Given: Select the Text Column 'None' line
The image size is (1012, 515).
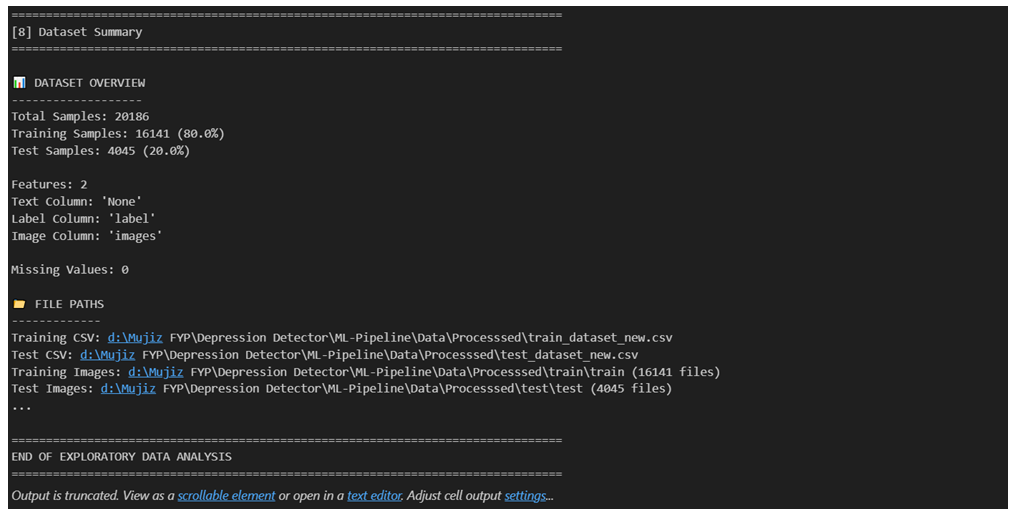Looking at the screenshot, I should (x=76, y=201).
